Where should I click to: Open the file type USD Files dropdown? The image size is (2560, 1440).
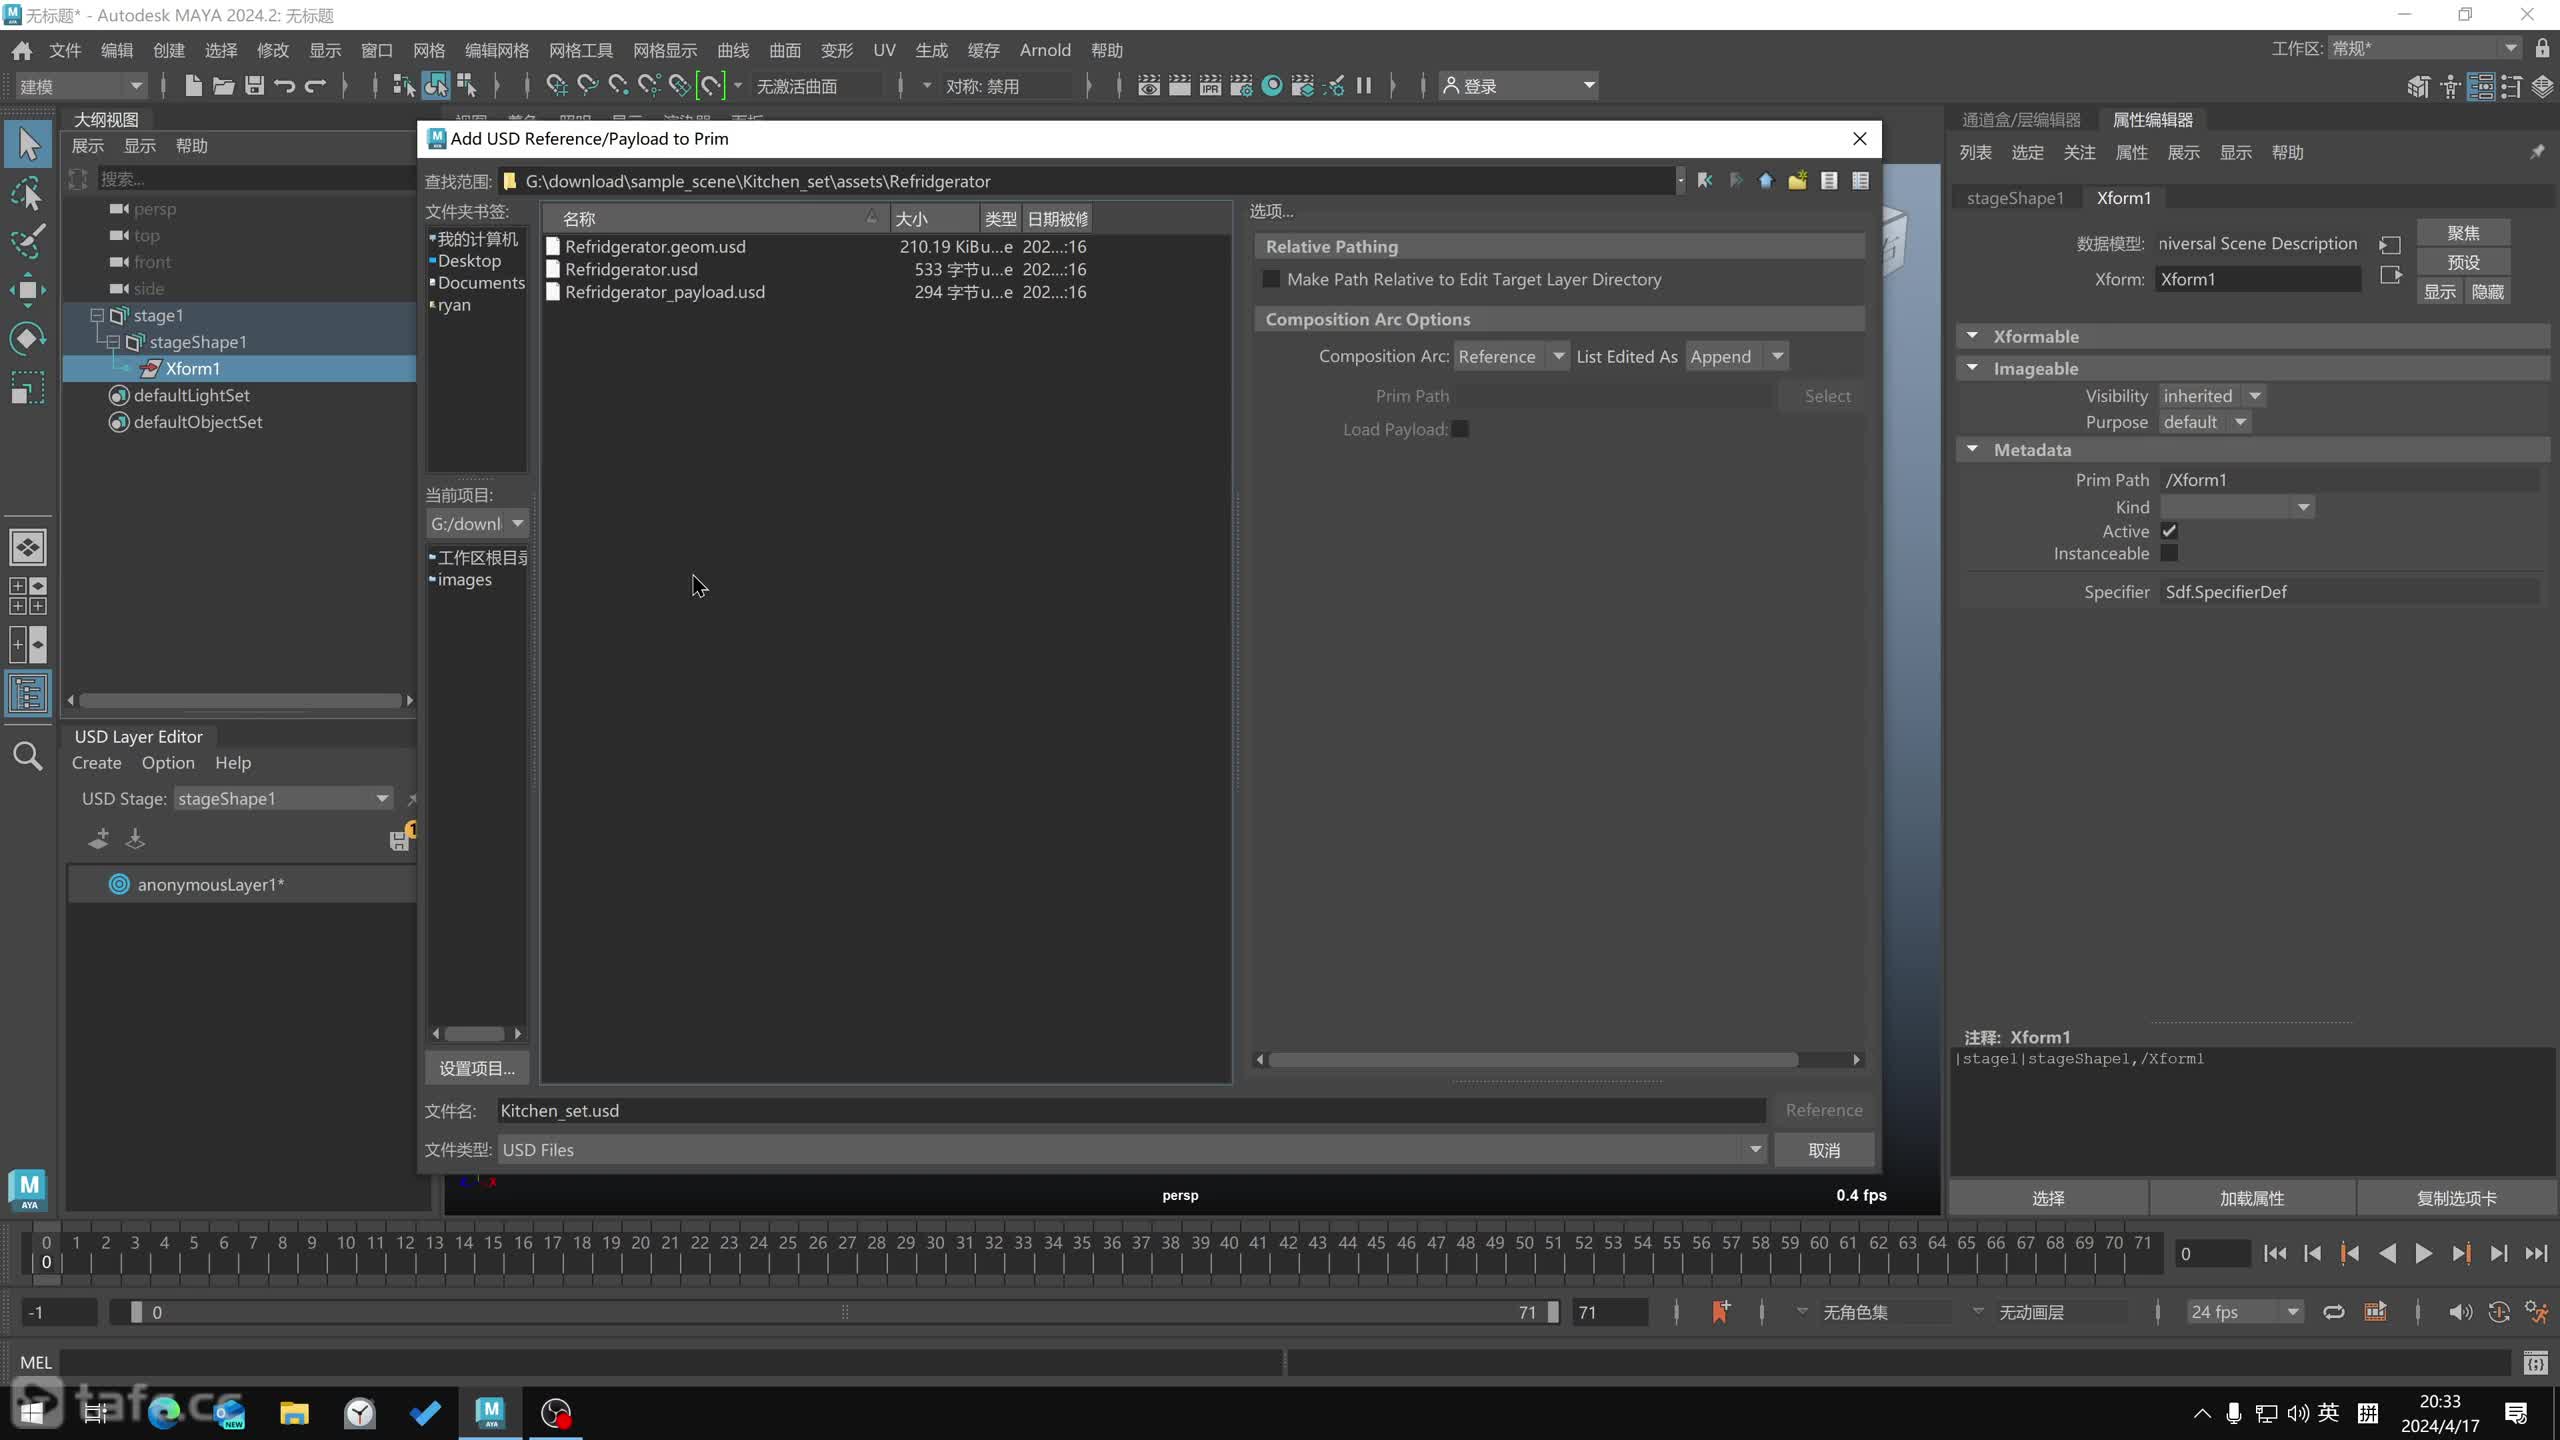coord(1132,1150)
